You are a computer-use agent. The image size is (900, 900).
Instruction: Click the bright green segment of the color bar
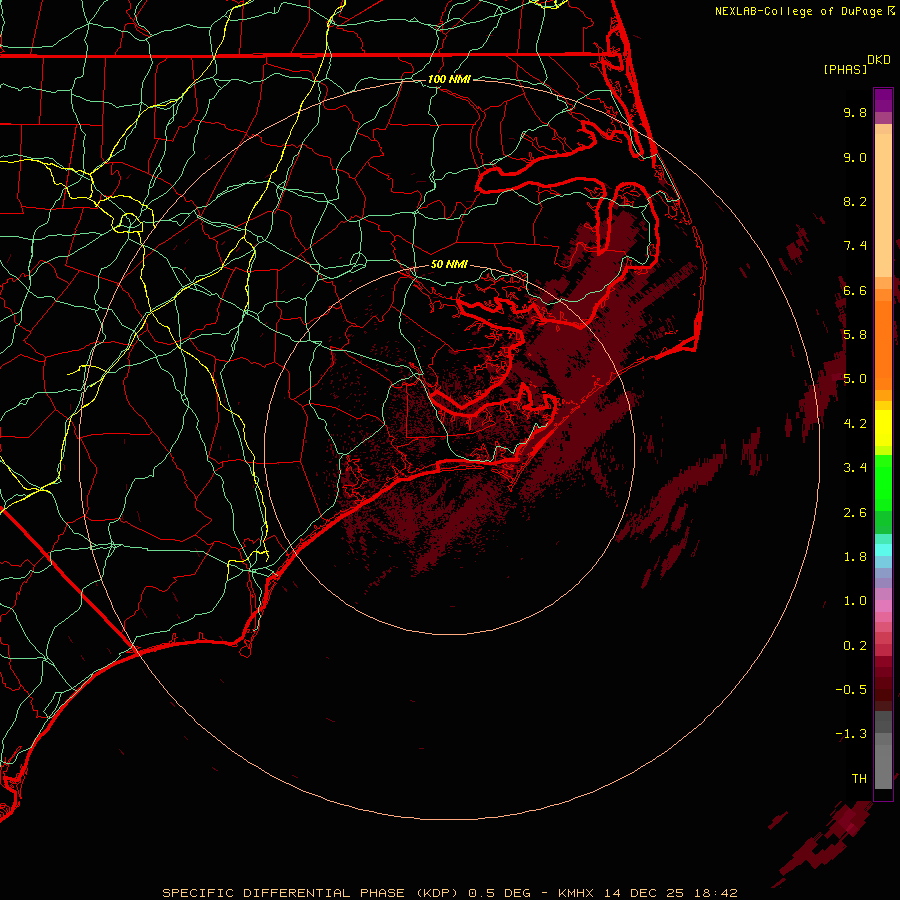point(883,483)
